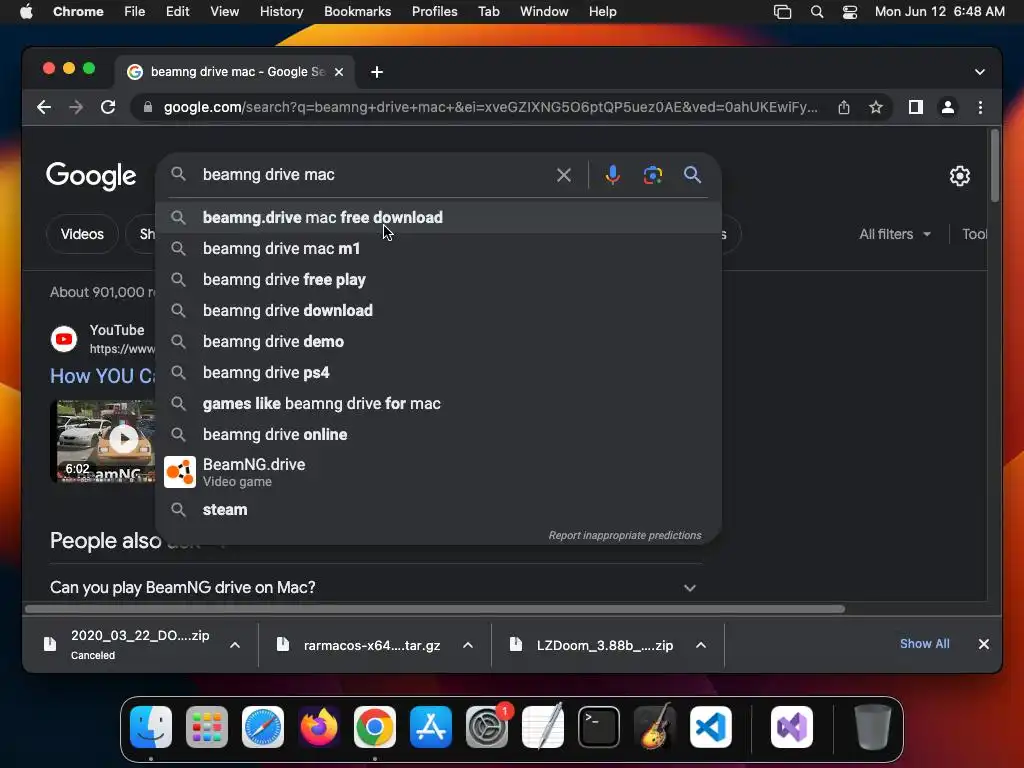Image resolution: width=1024 pixels, height=768 pixels.
Task: Choose suggestion 'beamng drive ps4'
Action: pos(438,373)
